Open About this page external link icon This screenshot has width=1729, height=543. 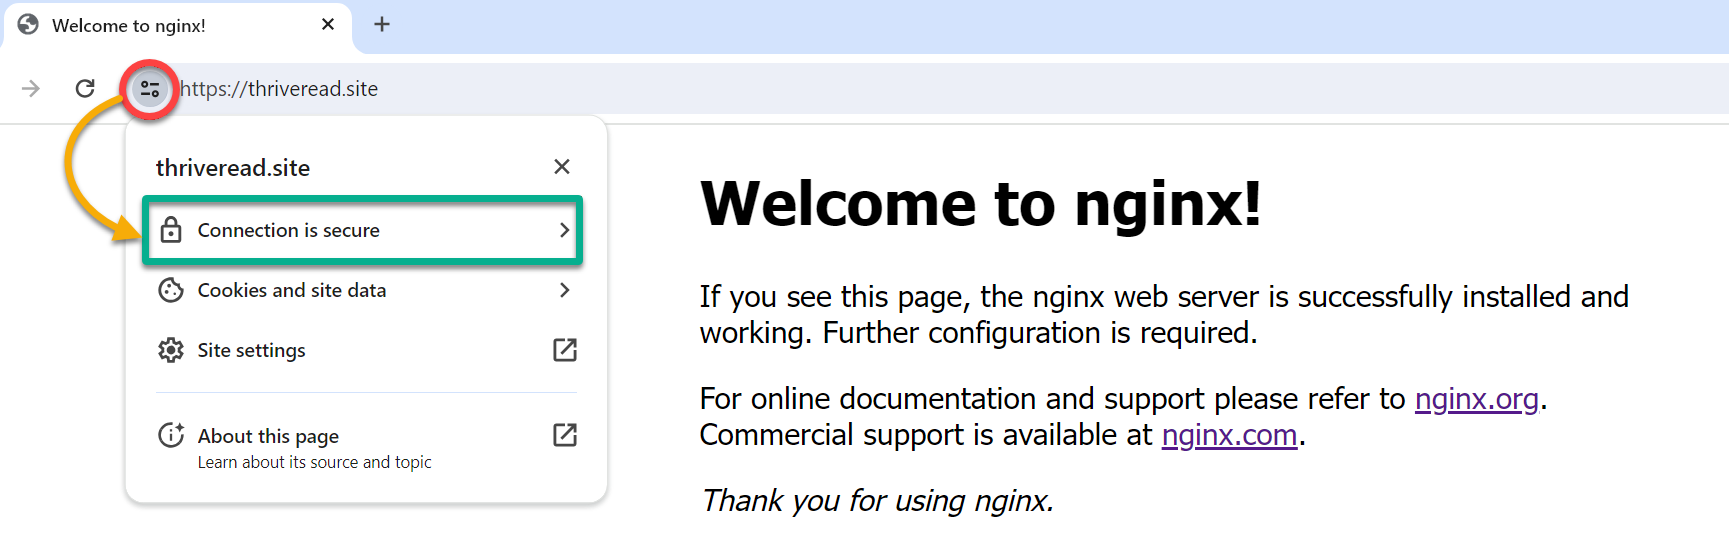[565, 435]
